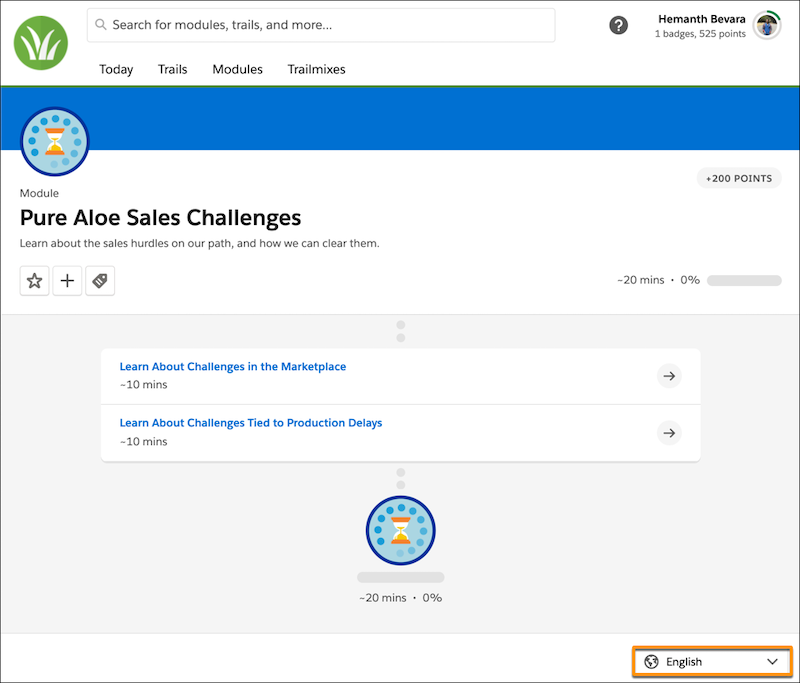Click the Pure Aloe Sales Challenges title
The height and width of the screenshot is (683, 800).
click(x=161, y=218)
